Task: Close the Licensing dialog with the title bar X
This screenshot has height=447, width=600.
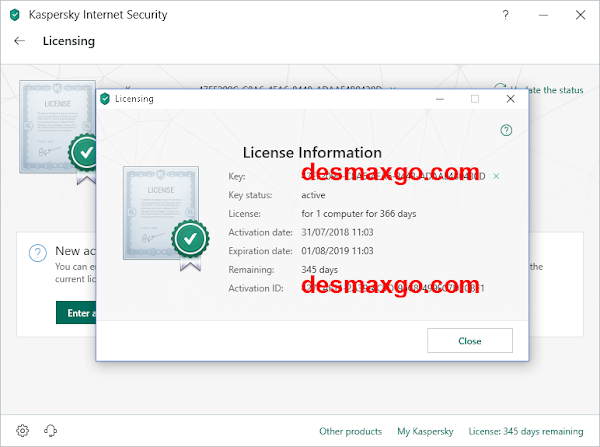Action: tap(510, 99)
